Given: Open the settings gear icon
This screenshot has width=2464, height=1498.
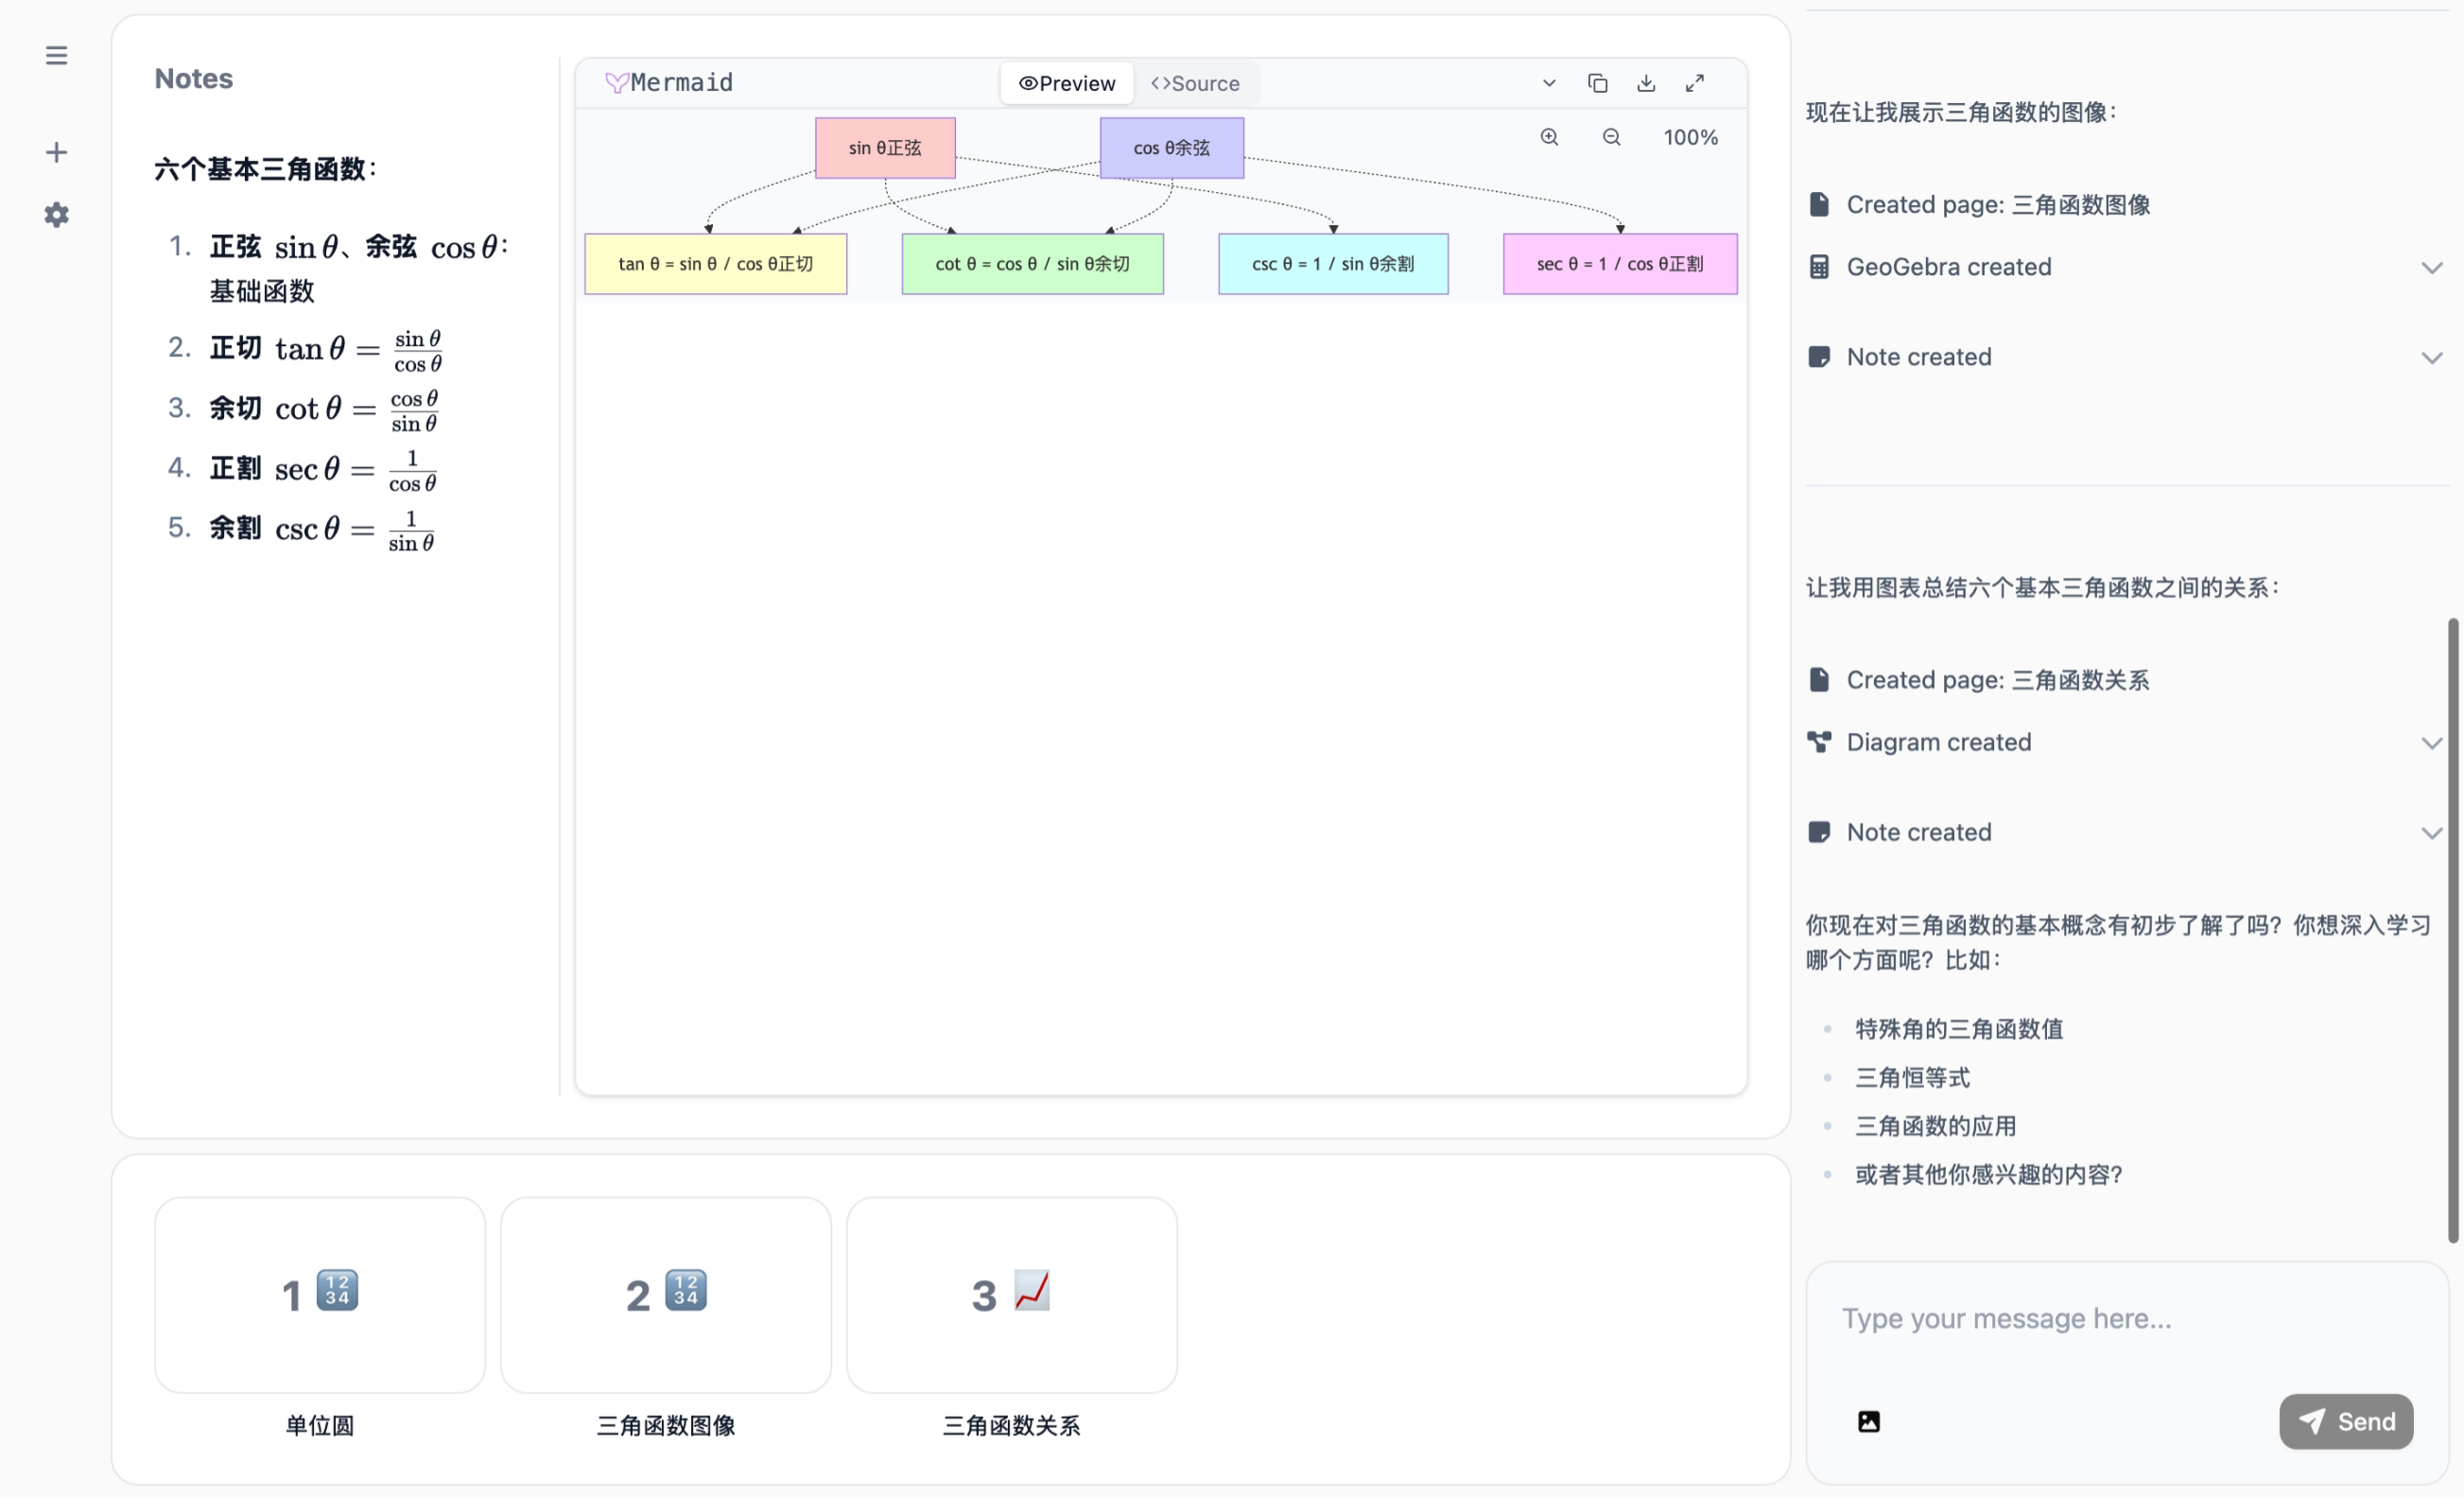Looking at the screenshot, I should [x=56, y=215].
